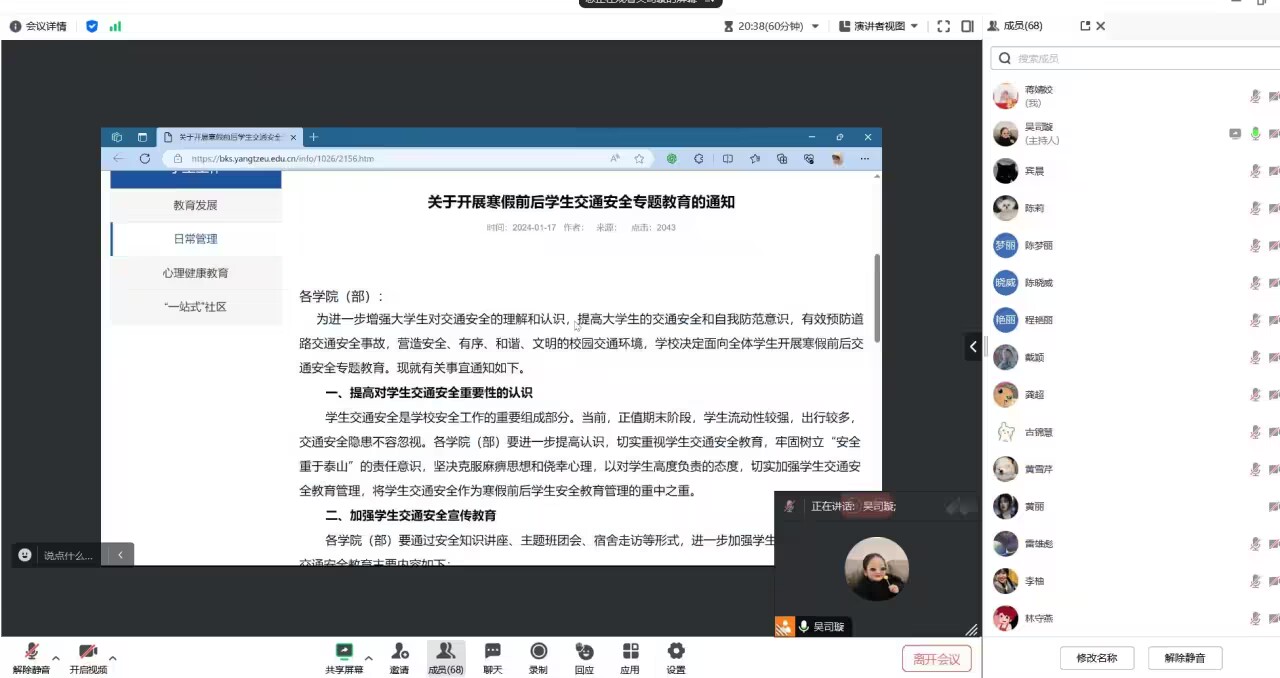Open the 回应 reactions icon

584,652
